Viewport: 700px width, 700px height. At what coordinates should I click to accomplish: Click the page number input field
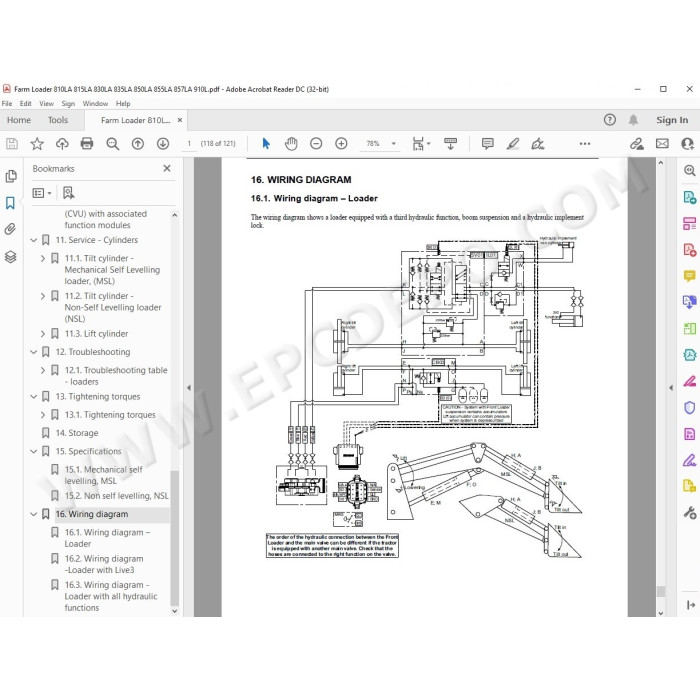click(x=189, y=144)
